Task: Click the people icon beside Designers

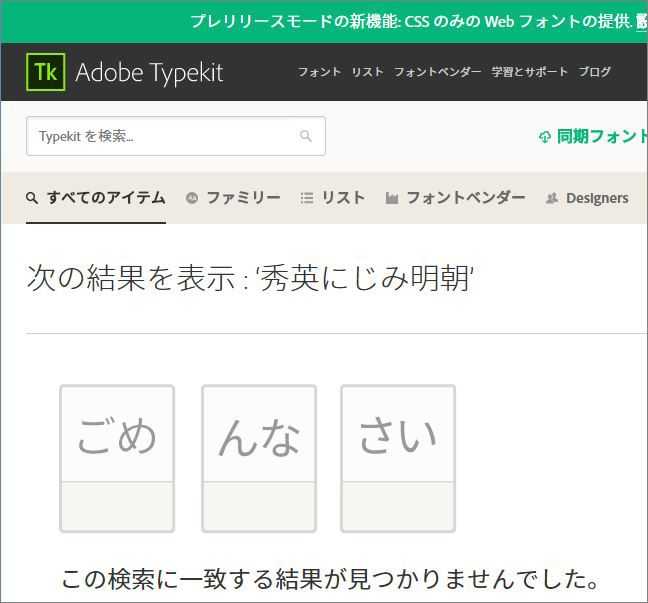Action: 551,198
